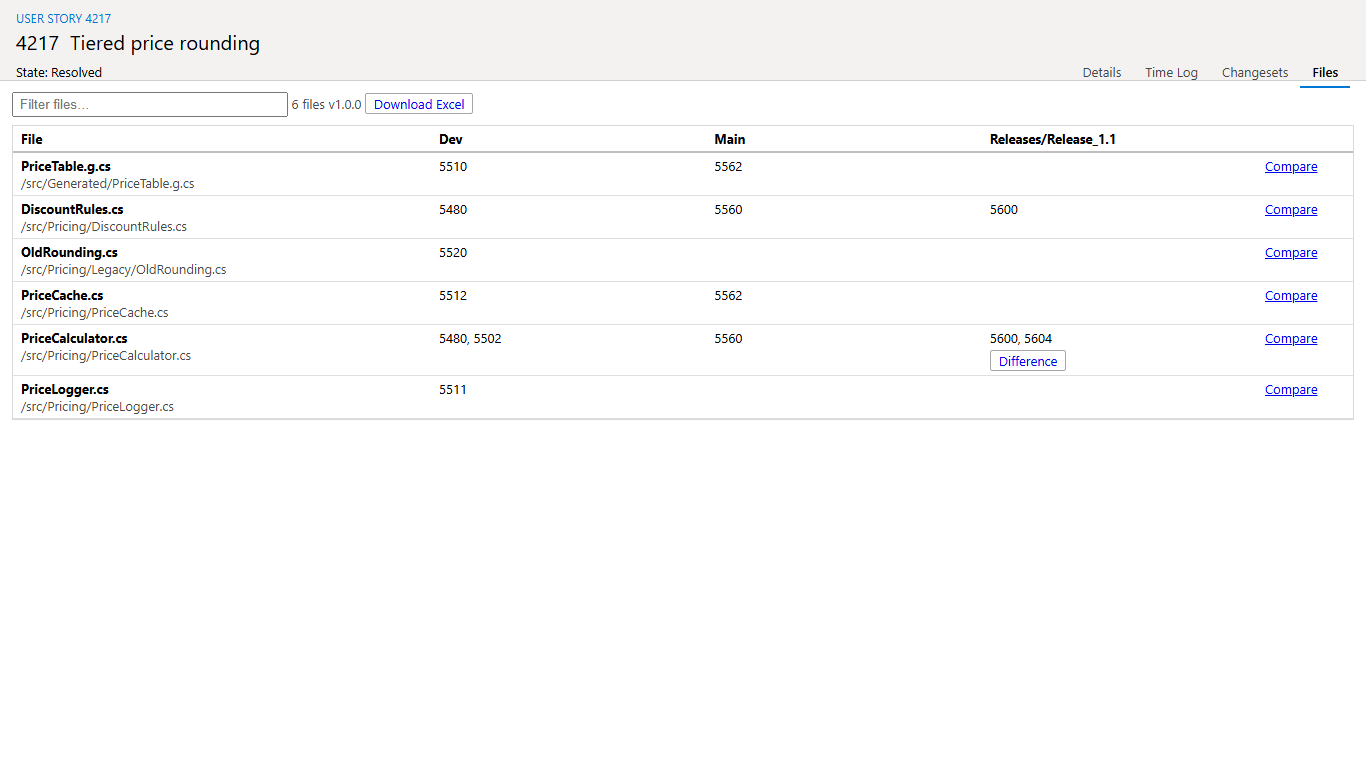Focus the Filter files input box
The width and height of the screenshot is (1366, 768).
pos(150,104)
